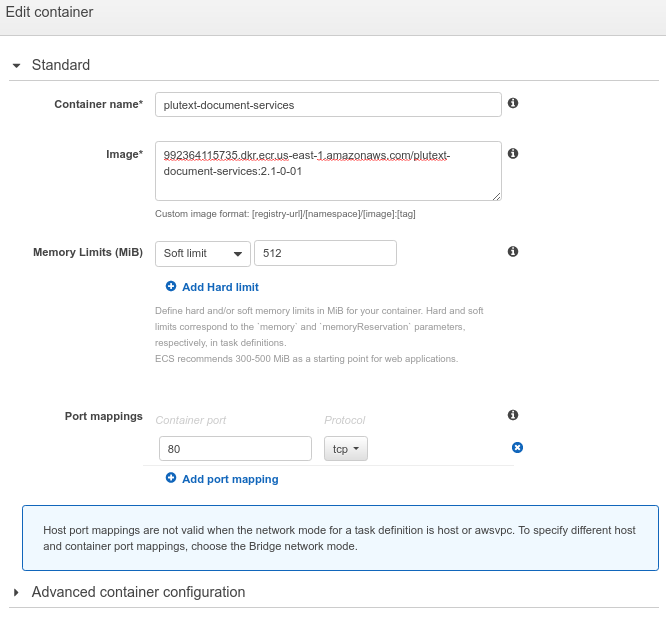Screen dimensions: 666x618
Task: Remove the port 80 mapping row
Action: 517,448
